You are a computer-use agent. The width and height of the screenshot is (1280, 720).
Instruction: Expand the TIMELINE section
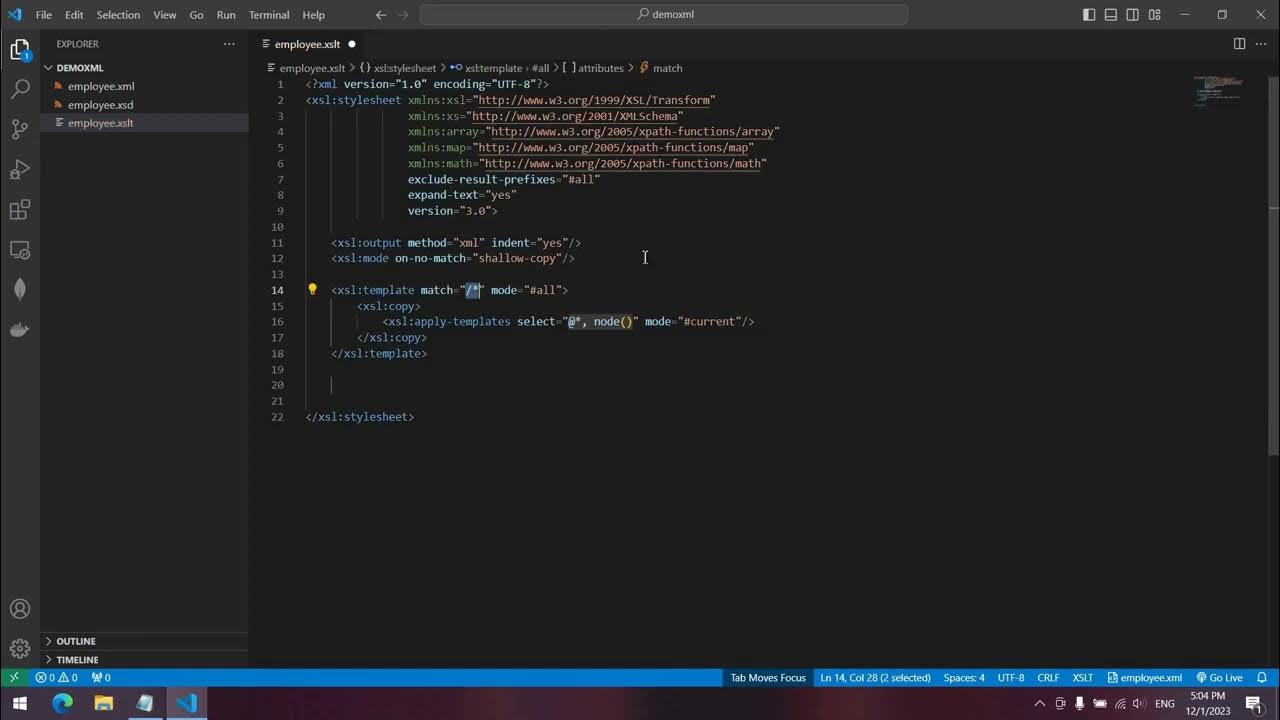[144, 660]
